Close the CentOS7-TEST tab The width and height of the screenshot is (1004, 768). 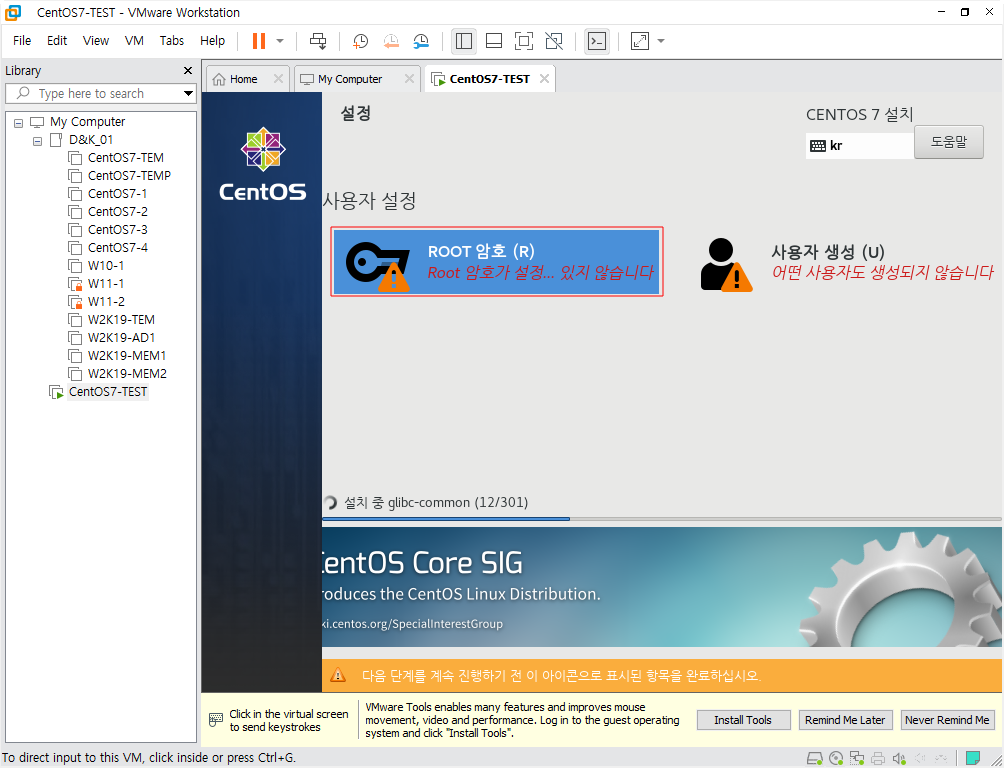(x=544, y=78)
